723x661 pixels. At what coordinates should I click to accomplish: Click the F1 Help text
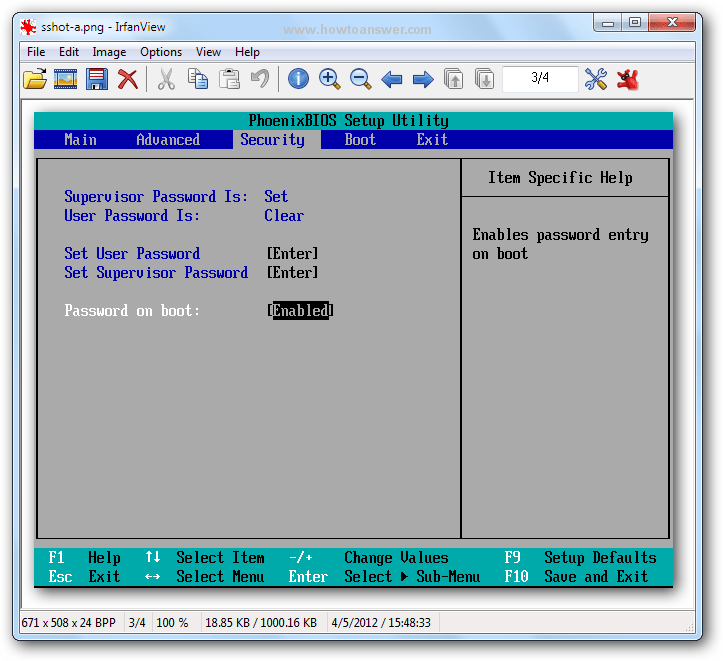tap(85, 557)
